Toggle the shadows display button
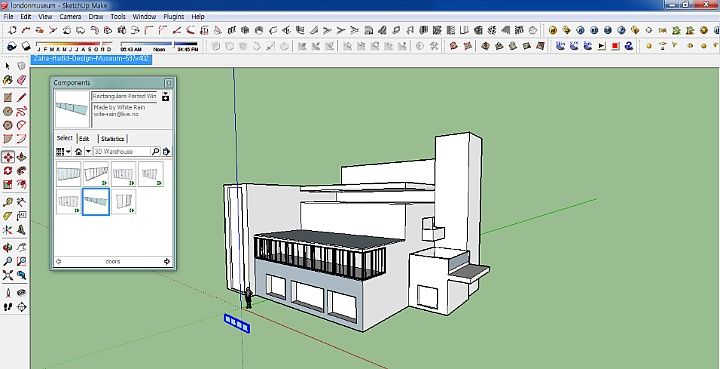 (12, 46)
